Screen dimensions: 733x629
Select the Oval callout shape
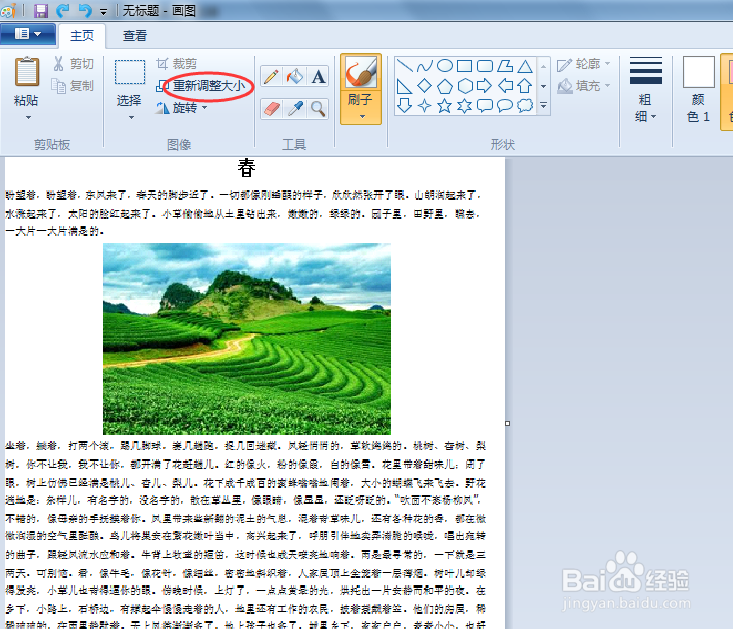coord(505,106)
